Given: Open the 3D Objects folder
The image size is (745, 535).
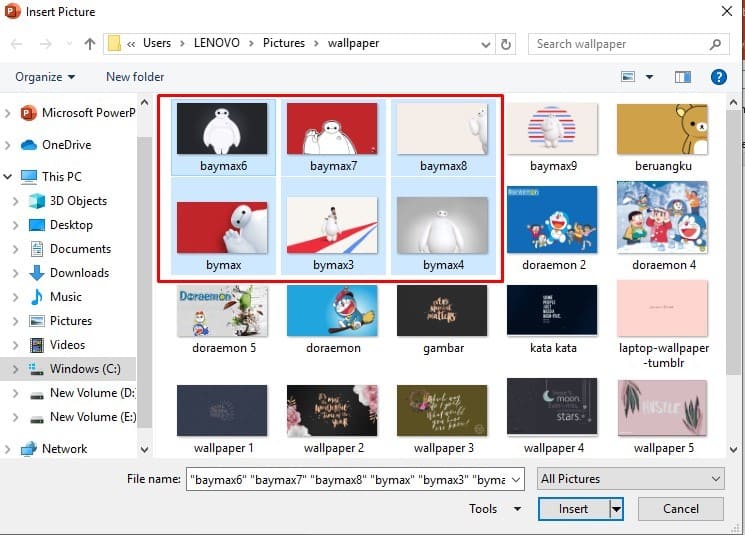Looking at the screenshot, I should pyautogui.click(x=67, y=201).
